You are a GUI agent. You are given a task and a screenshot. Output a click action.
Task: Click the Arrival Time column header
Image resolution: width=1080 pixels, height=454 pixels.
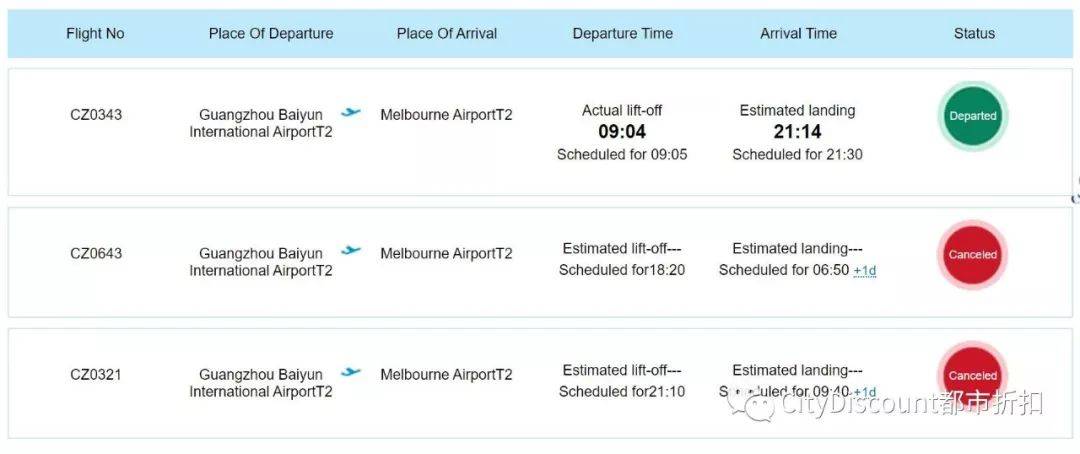pyautogui.click(x=798, y=33)
